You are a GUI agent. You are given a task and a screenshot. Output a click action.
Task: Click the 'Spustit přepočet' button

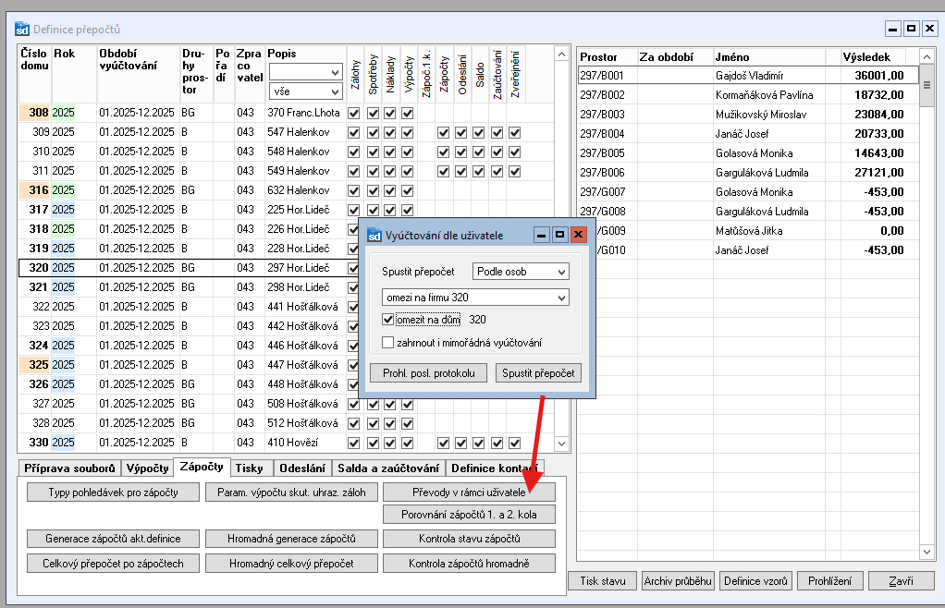[538, 373]
